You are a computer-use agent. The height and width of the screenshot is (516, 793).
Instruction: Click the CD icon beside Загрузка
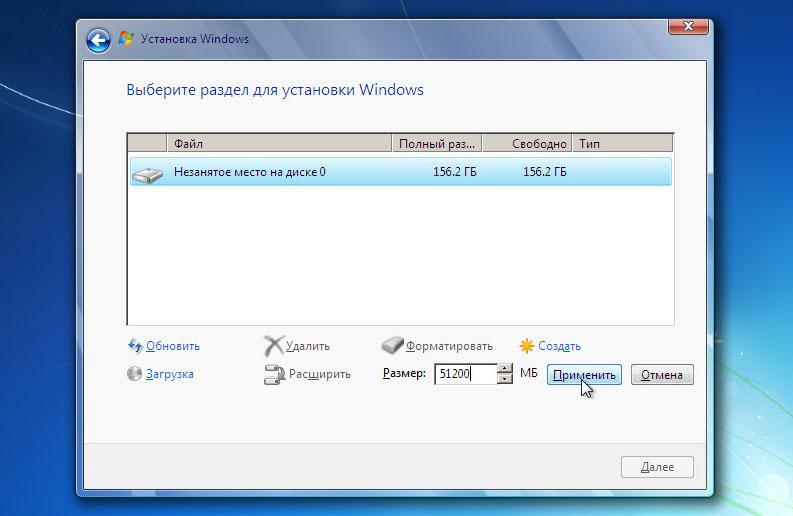click(135, 374)
